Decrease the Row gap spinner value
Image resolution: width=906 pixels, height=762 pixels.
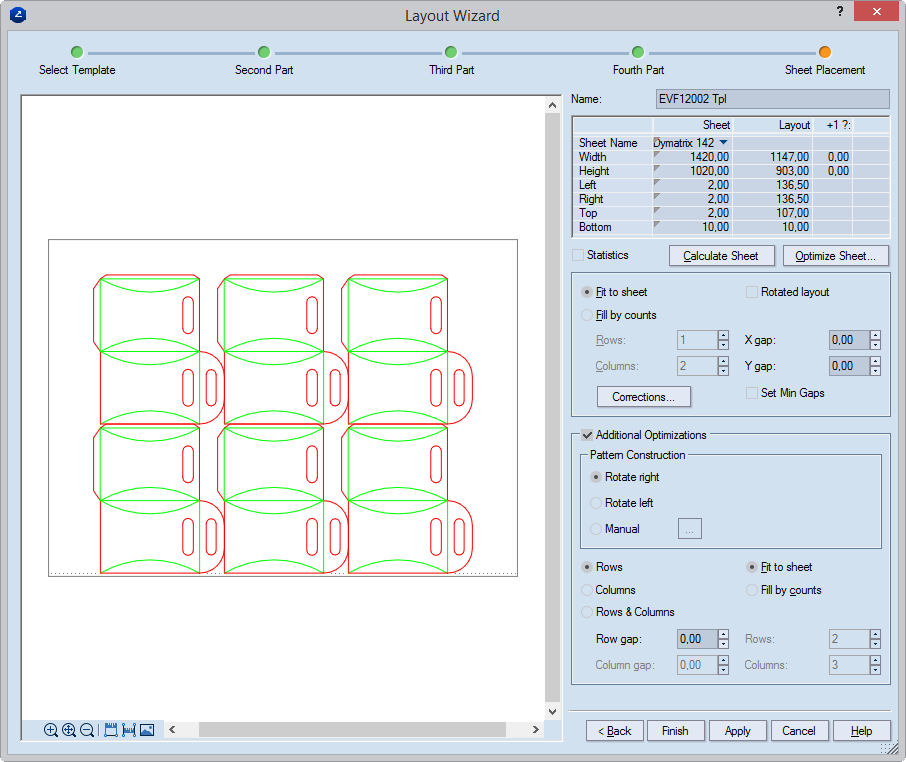tap(723, 644)
